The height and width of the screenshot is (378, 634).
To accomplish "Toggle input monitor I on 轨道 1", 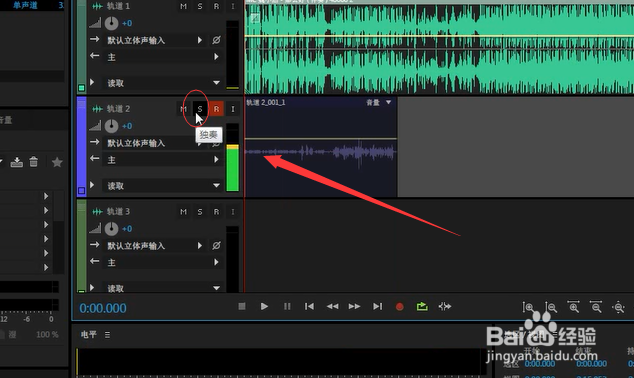I will click(x=233, y=6).
